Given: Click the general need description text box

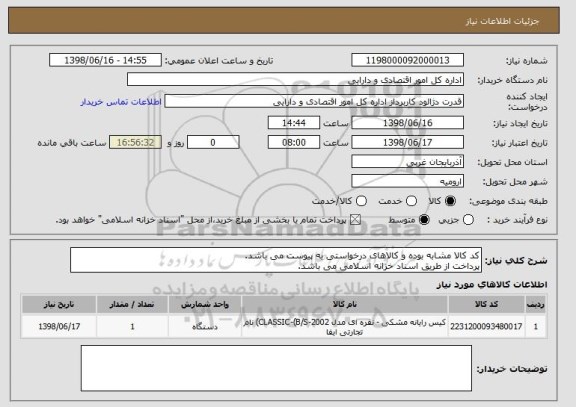Looking at the screenshot, I should (x=276, y=260).
